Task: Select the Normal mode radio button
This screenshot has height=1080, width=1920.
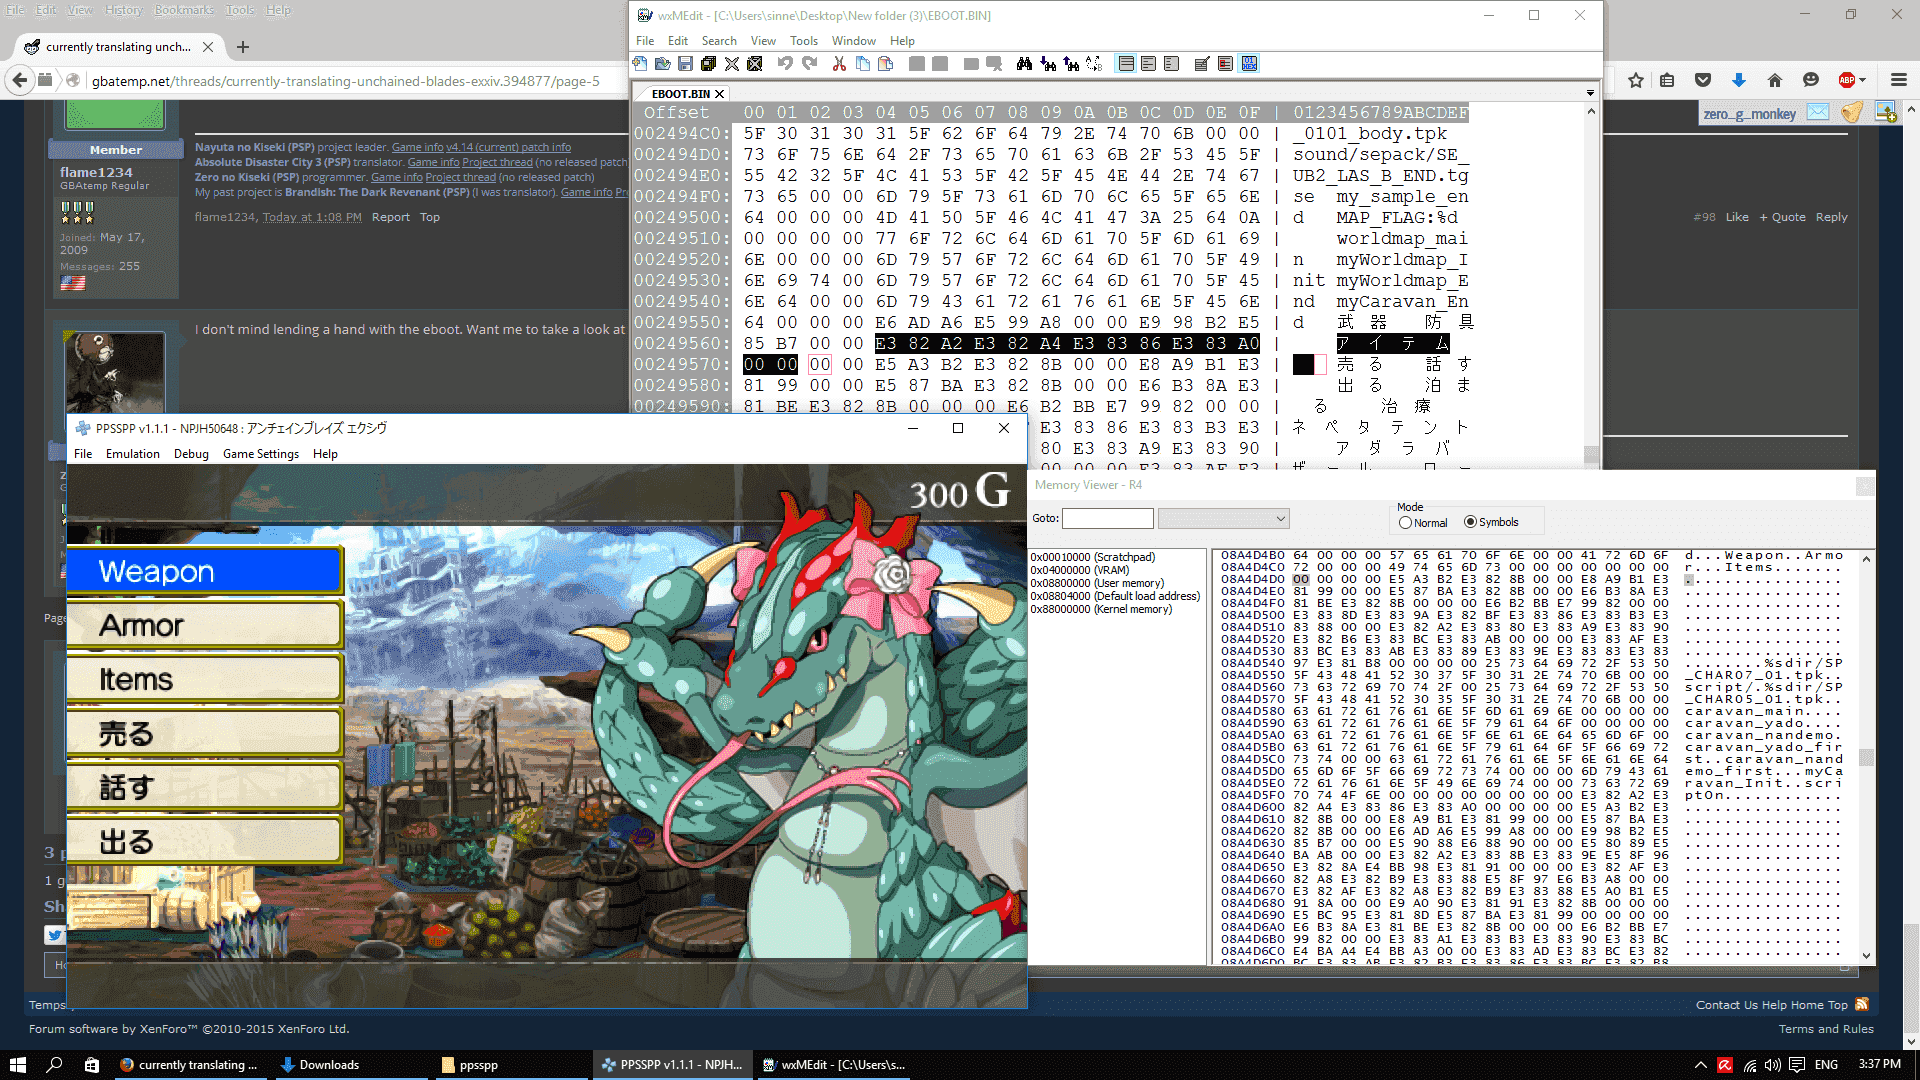Action: (x=1405, y=523)
